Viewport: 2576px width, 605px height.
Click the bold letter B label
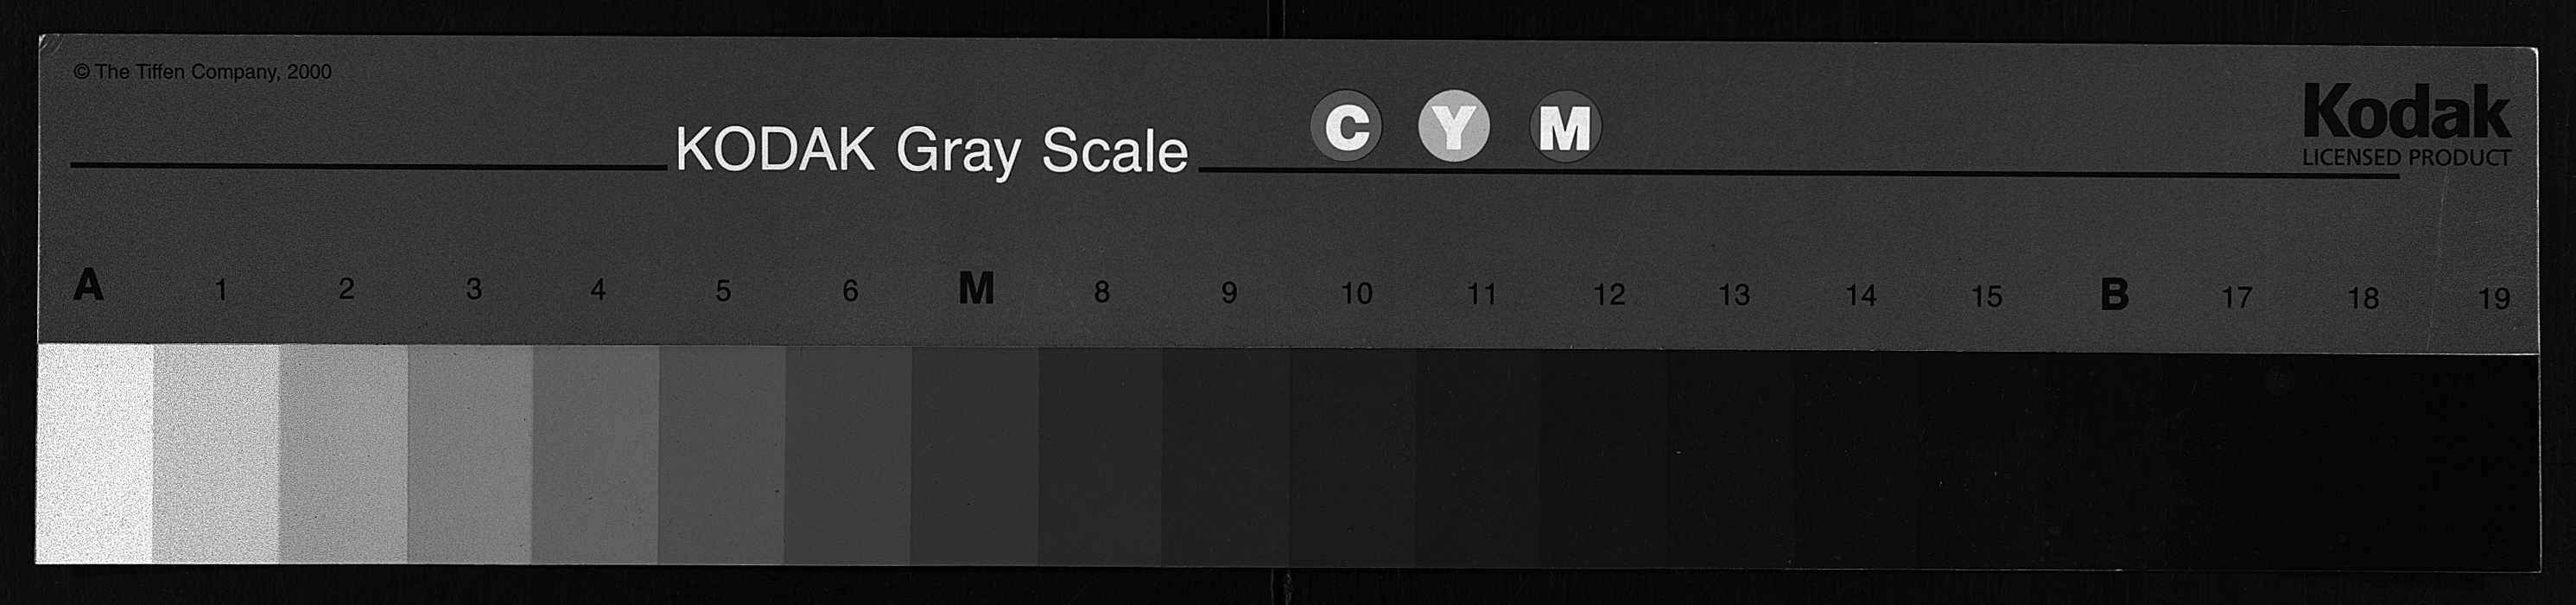point(2114,294)
